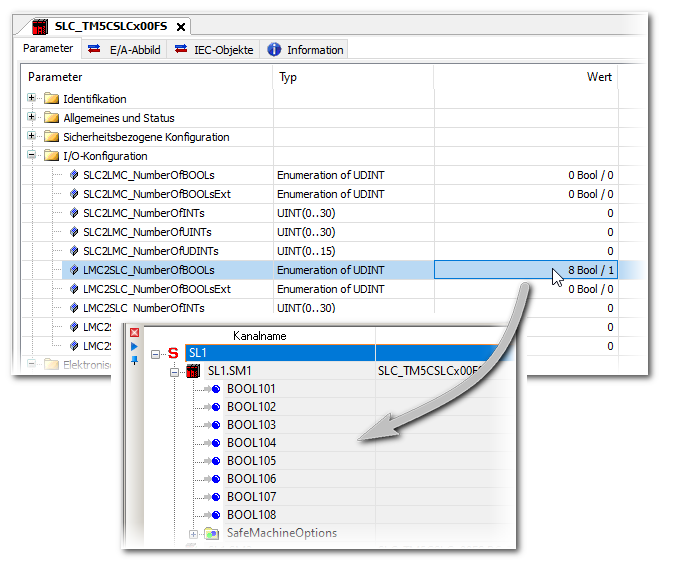This screenshot has height=570, width=679.
Task: Click the SL1.SM1 module icon
Action: pyautogui.click(x=194, y=371)
